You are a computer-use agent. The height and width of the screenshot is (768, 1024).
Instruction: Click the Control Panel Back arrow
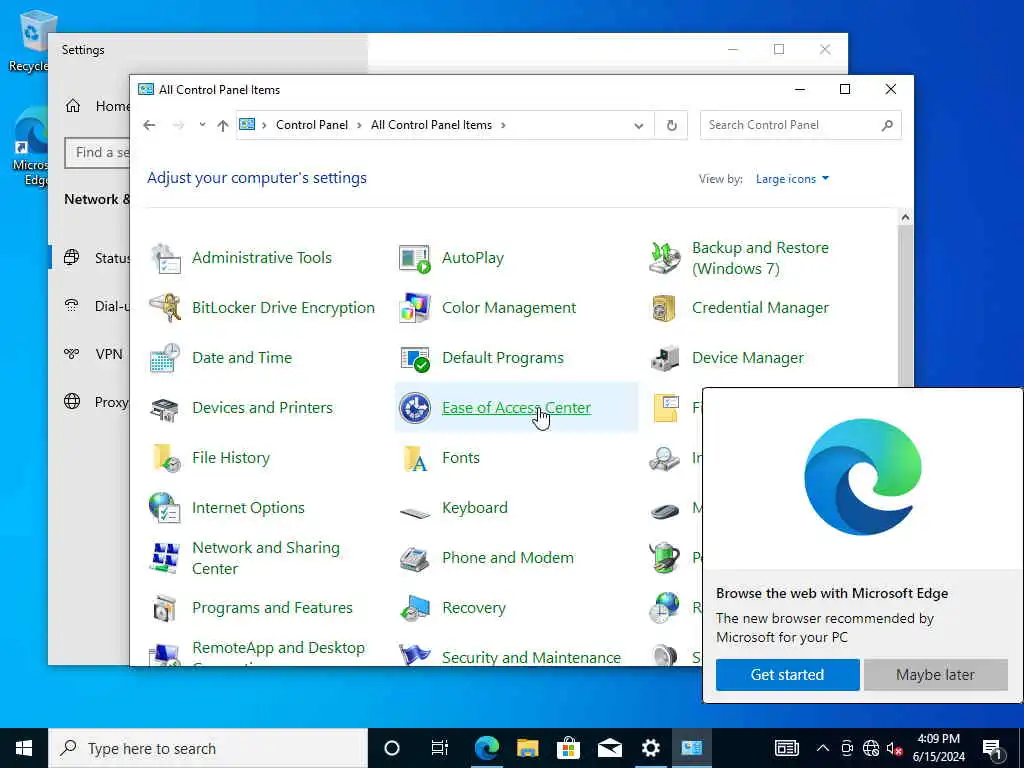(150, 125)
